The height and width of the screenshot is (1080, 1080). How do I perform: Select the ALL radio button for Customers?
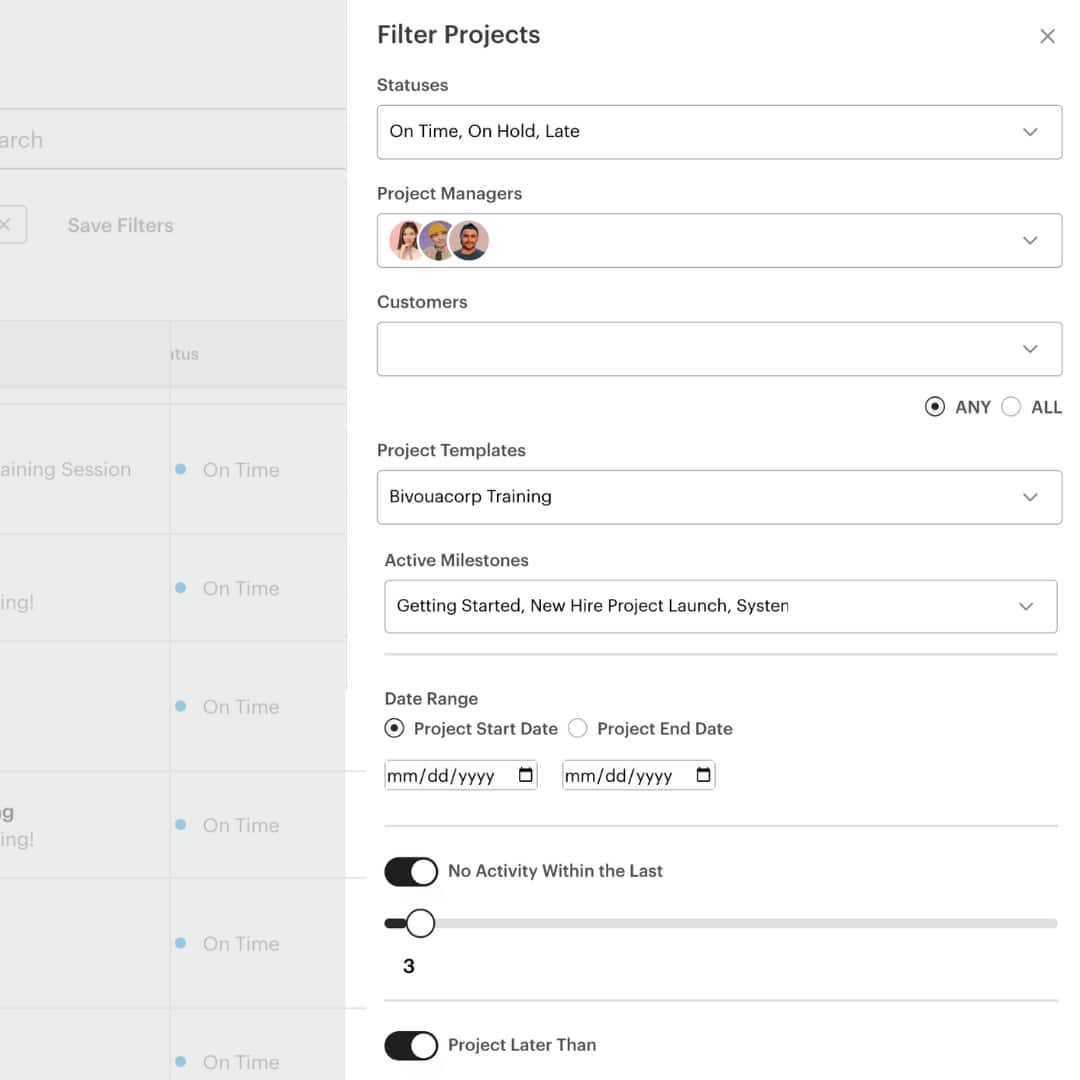(1011, 407)
